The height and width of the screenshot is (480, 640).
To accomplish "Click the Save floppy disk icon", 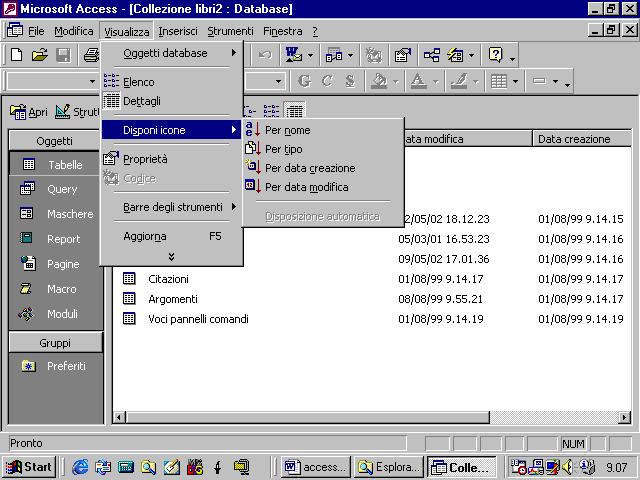I will (x=63, y=55).
